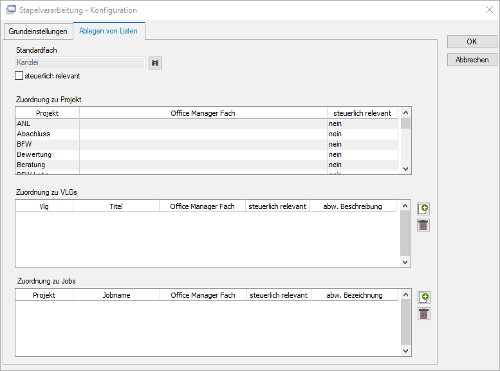Click nein value in BFW row
This screenshot has height=371, width=500.
(x=335, y=144)
